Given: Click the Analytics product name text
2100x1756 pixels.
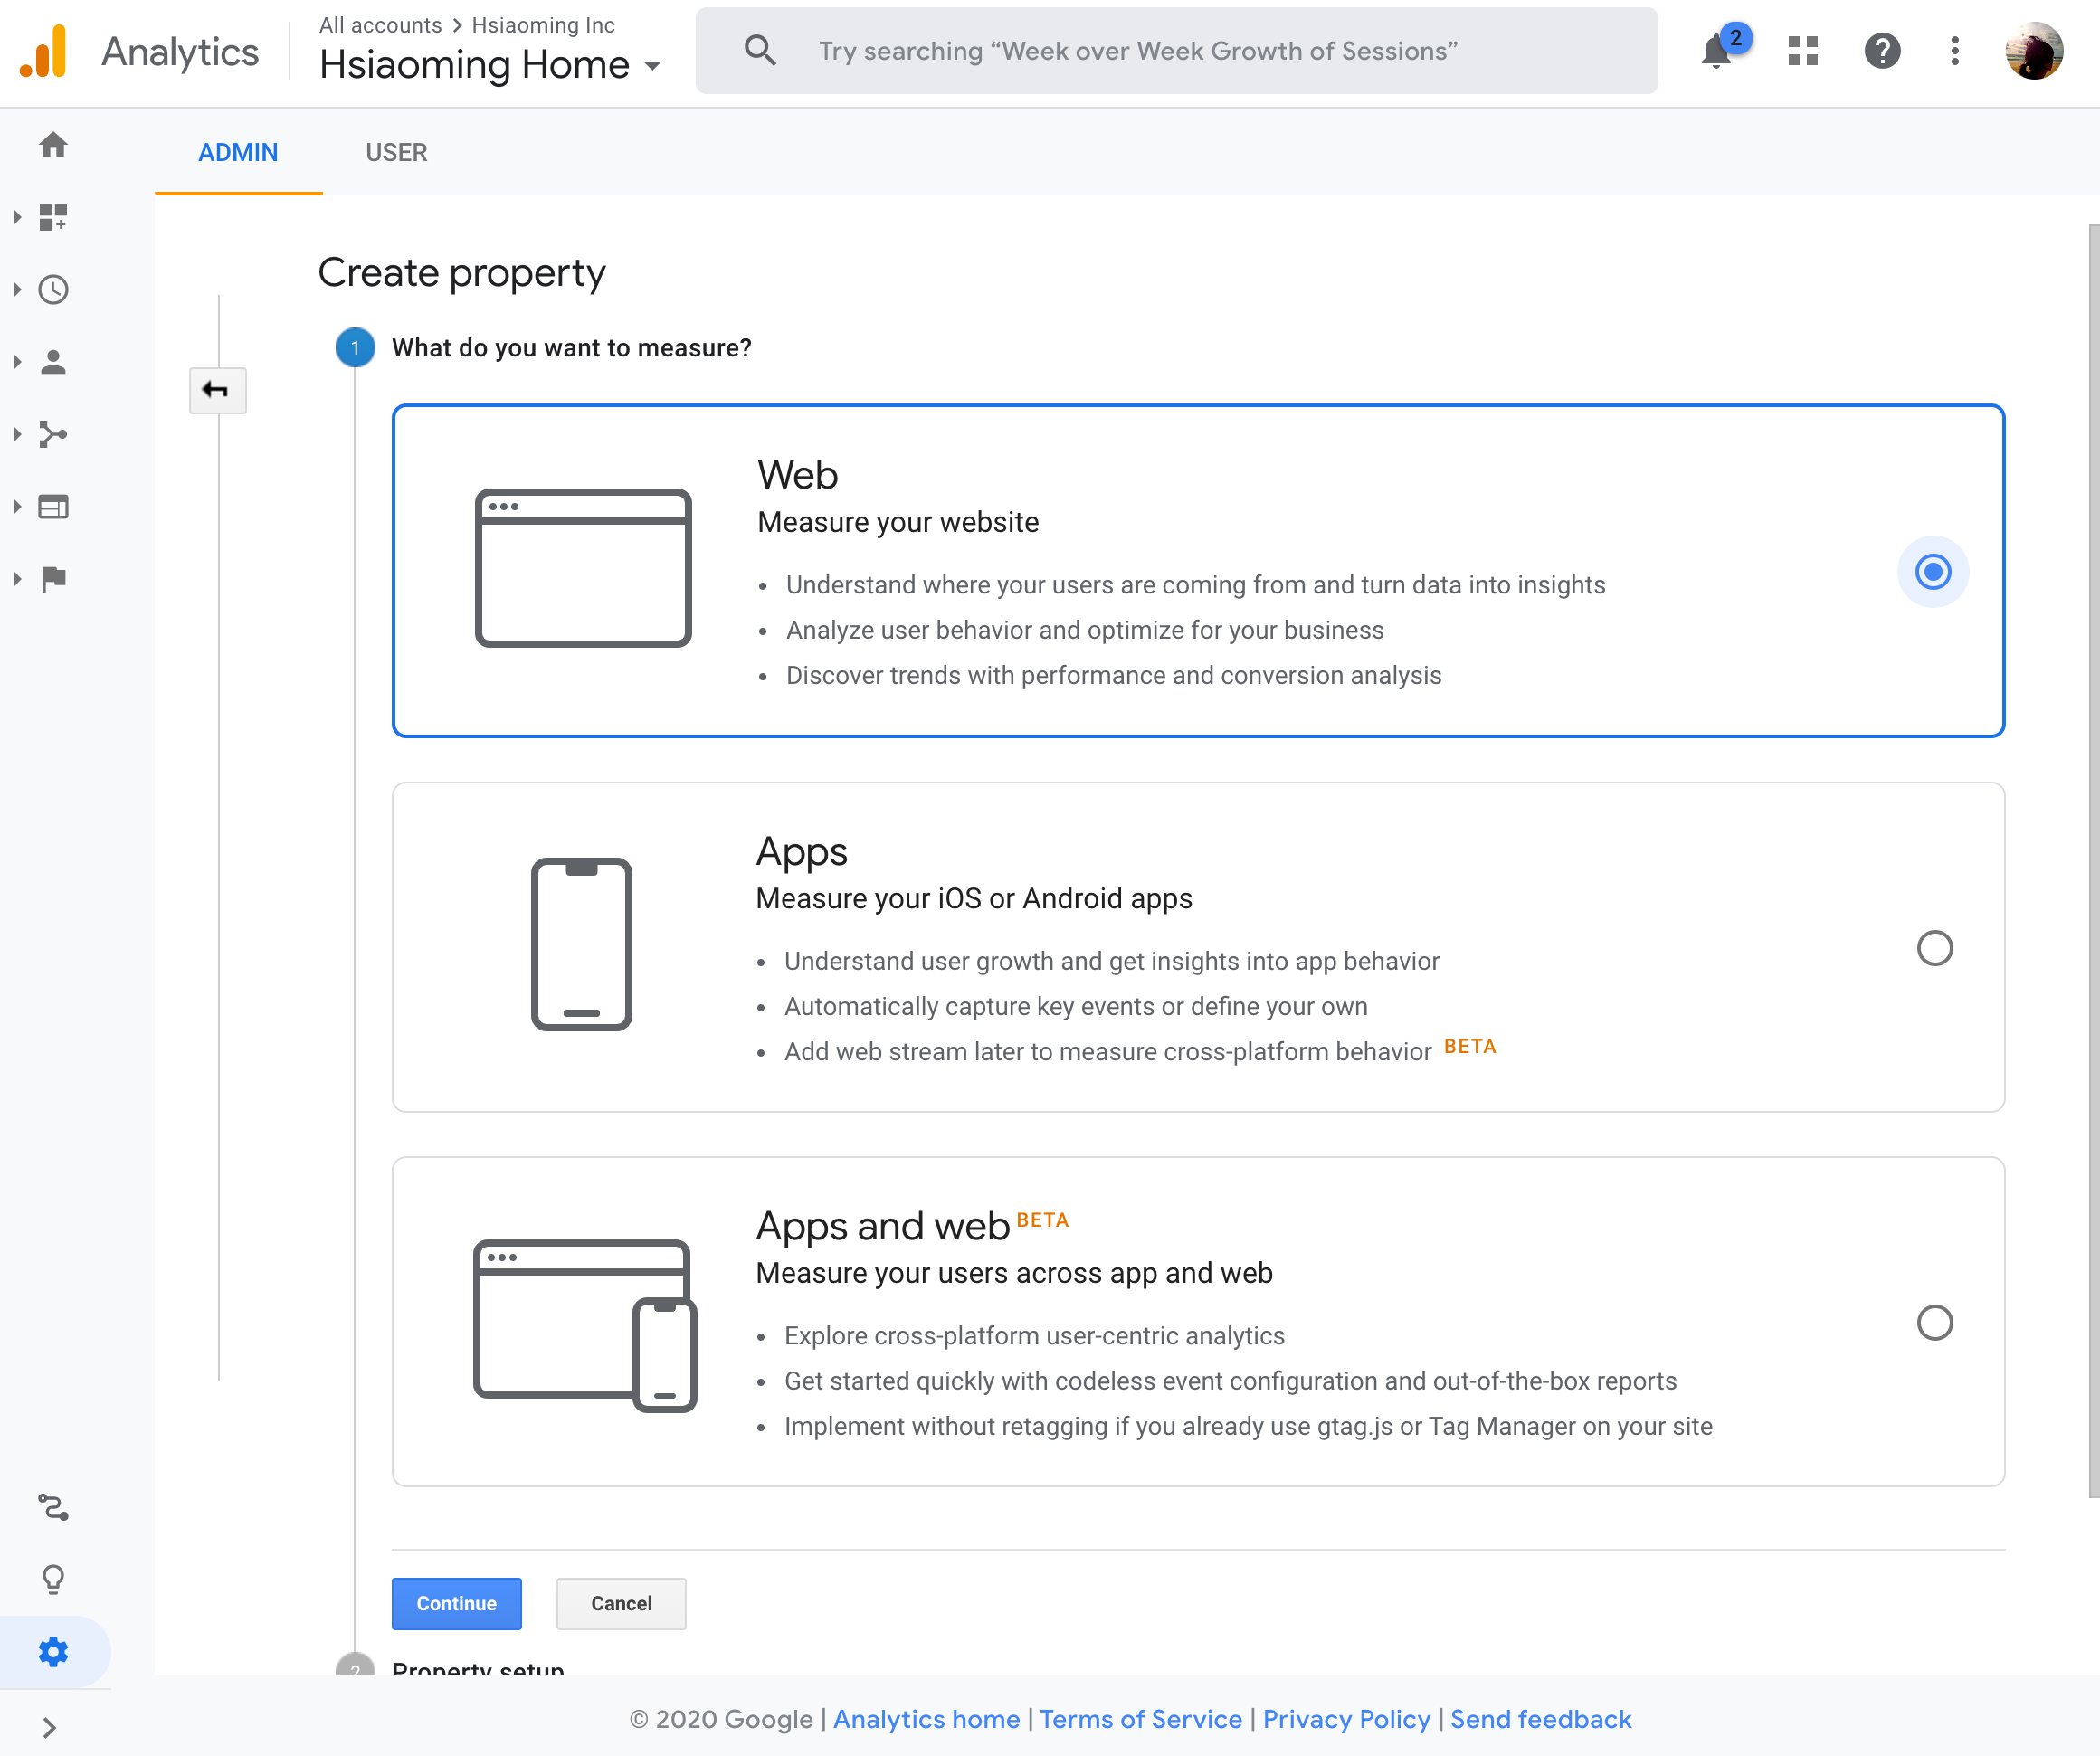Looking at the screenshot, I should [x=180, y=52].
